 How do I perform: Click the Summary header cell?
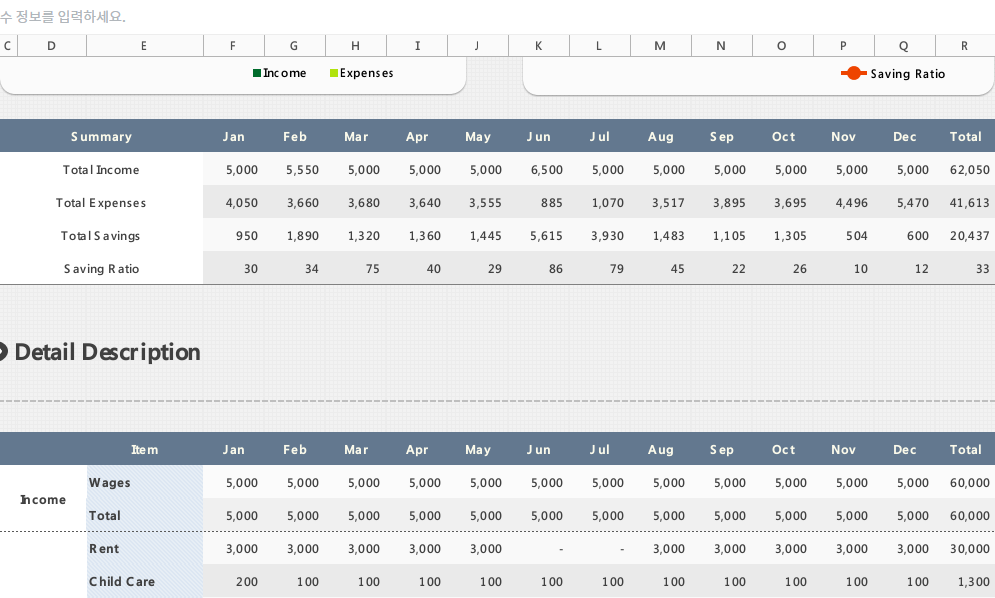click(102, 136)
